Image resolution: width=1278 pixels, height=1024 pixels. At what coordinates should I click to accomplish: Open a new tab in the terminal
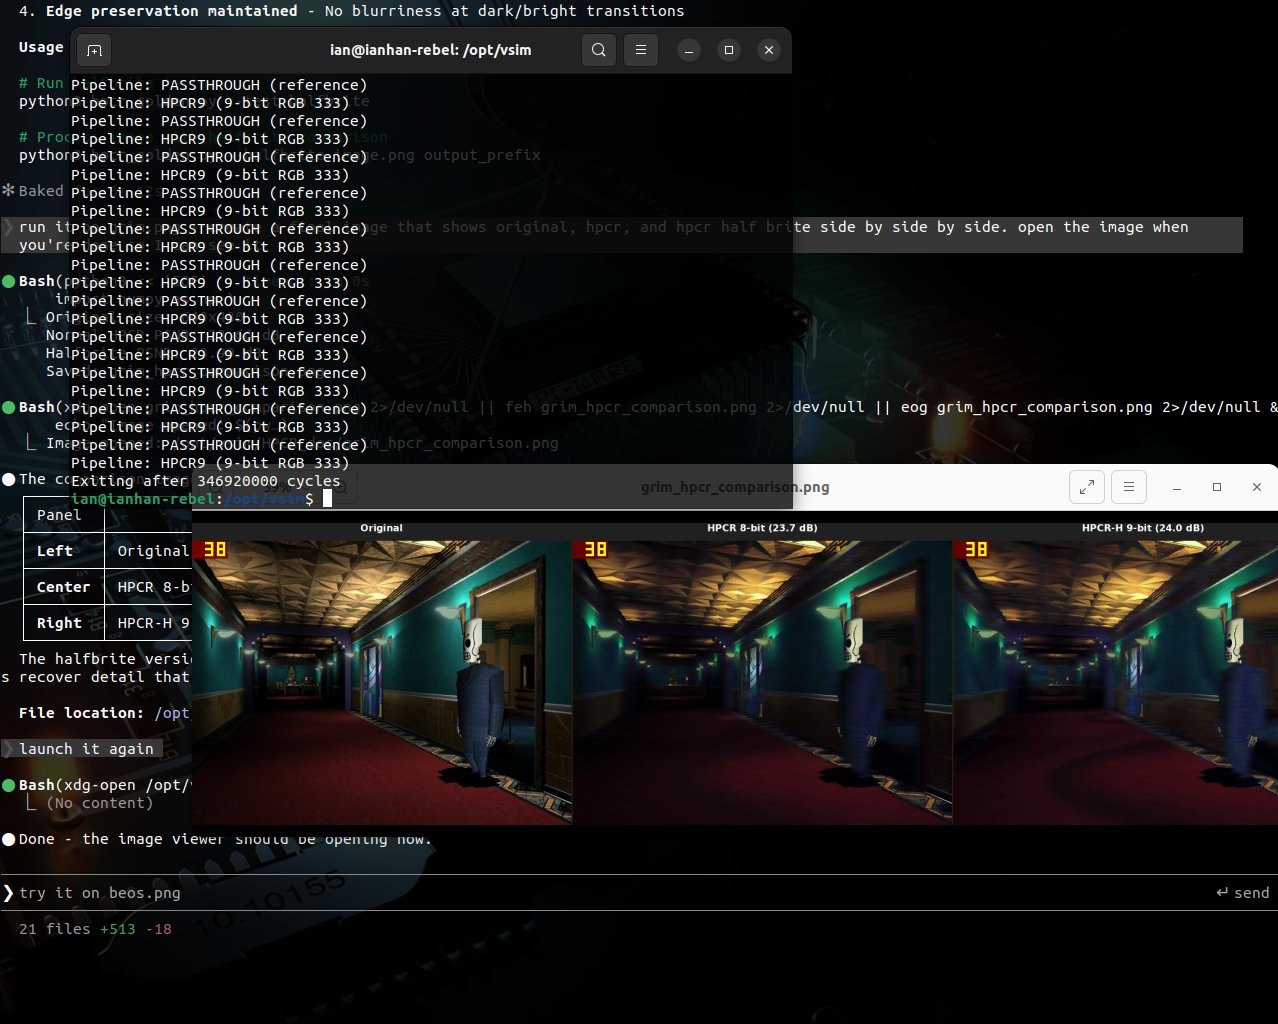[x=94, y=50]
